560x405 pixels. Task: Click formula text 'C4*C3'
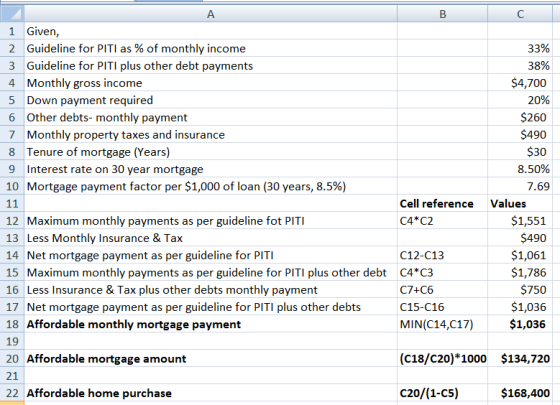[x=416, y=272]
